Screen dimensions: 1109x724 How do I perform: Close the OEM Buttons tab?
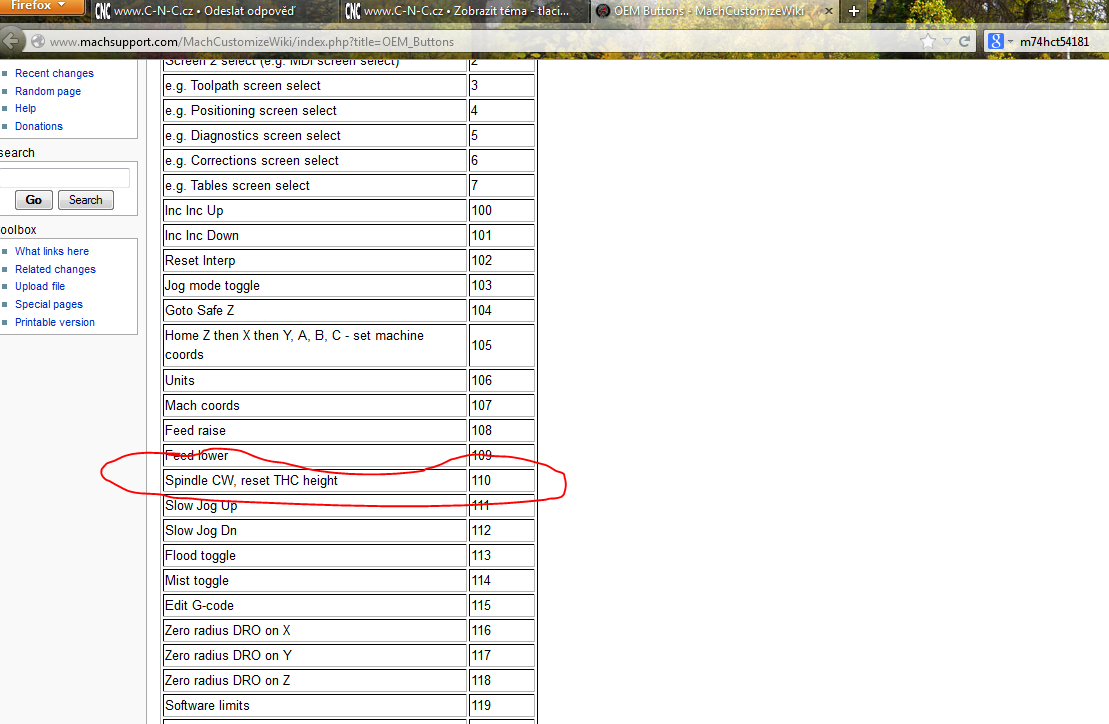pyautogui.click(x=828, y=11)
